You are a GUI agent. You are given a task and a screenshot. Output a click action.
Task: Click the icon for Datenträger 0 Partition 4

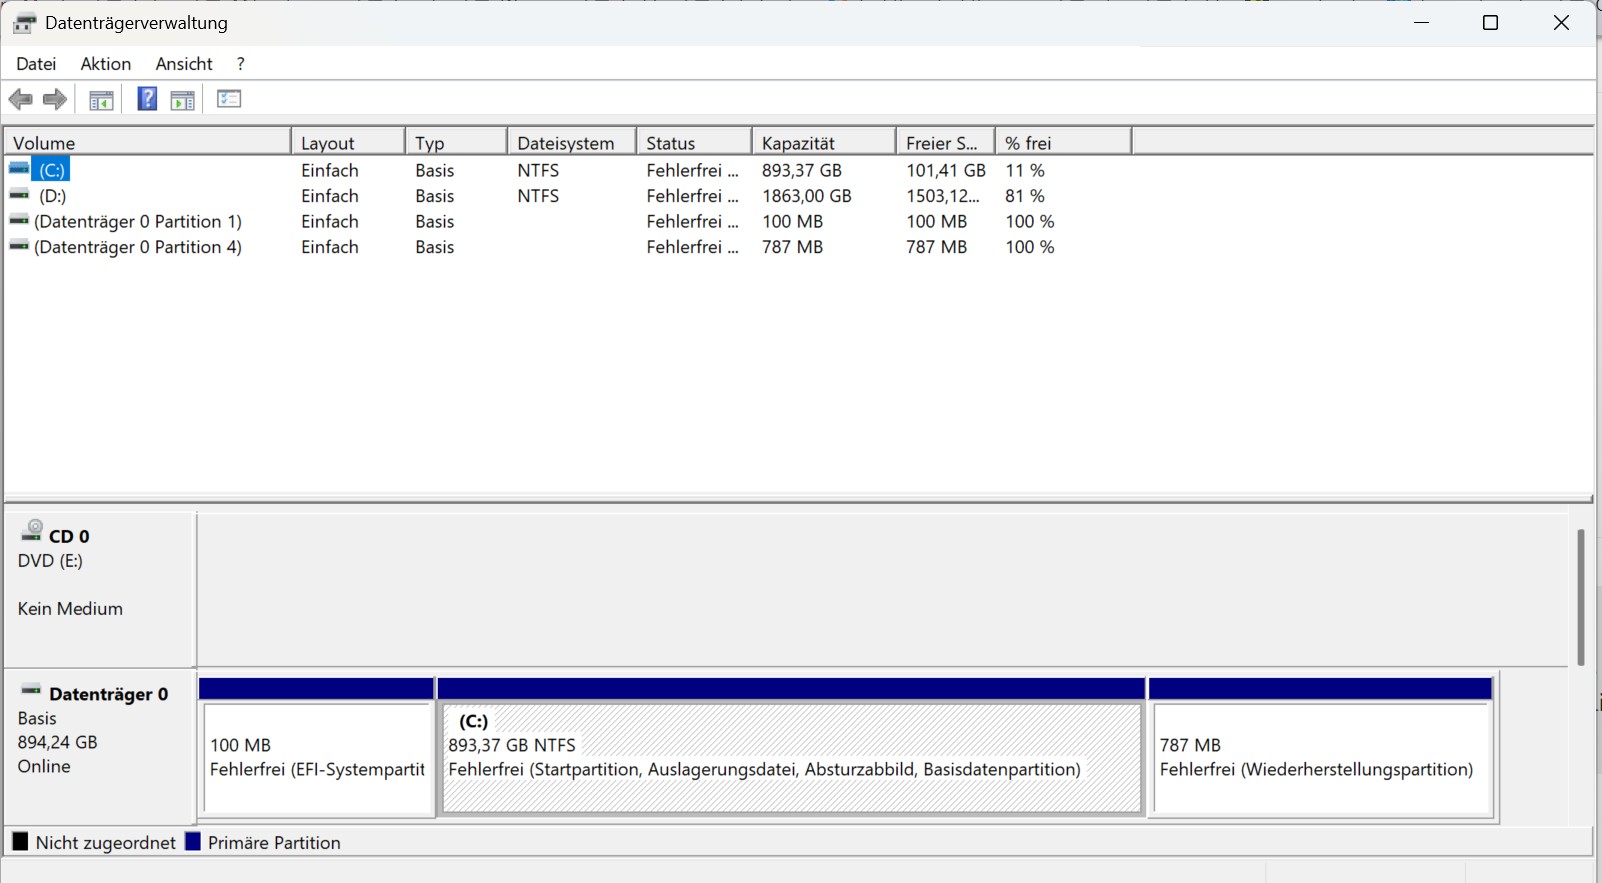click(x=19, y=246)
